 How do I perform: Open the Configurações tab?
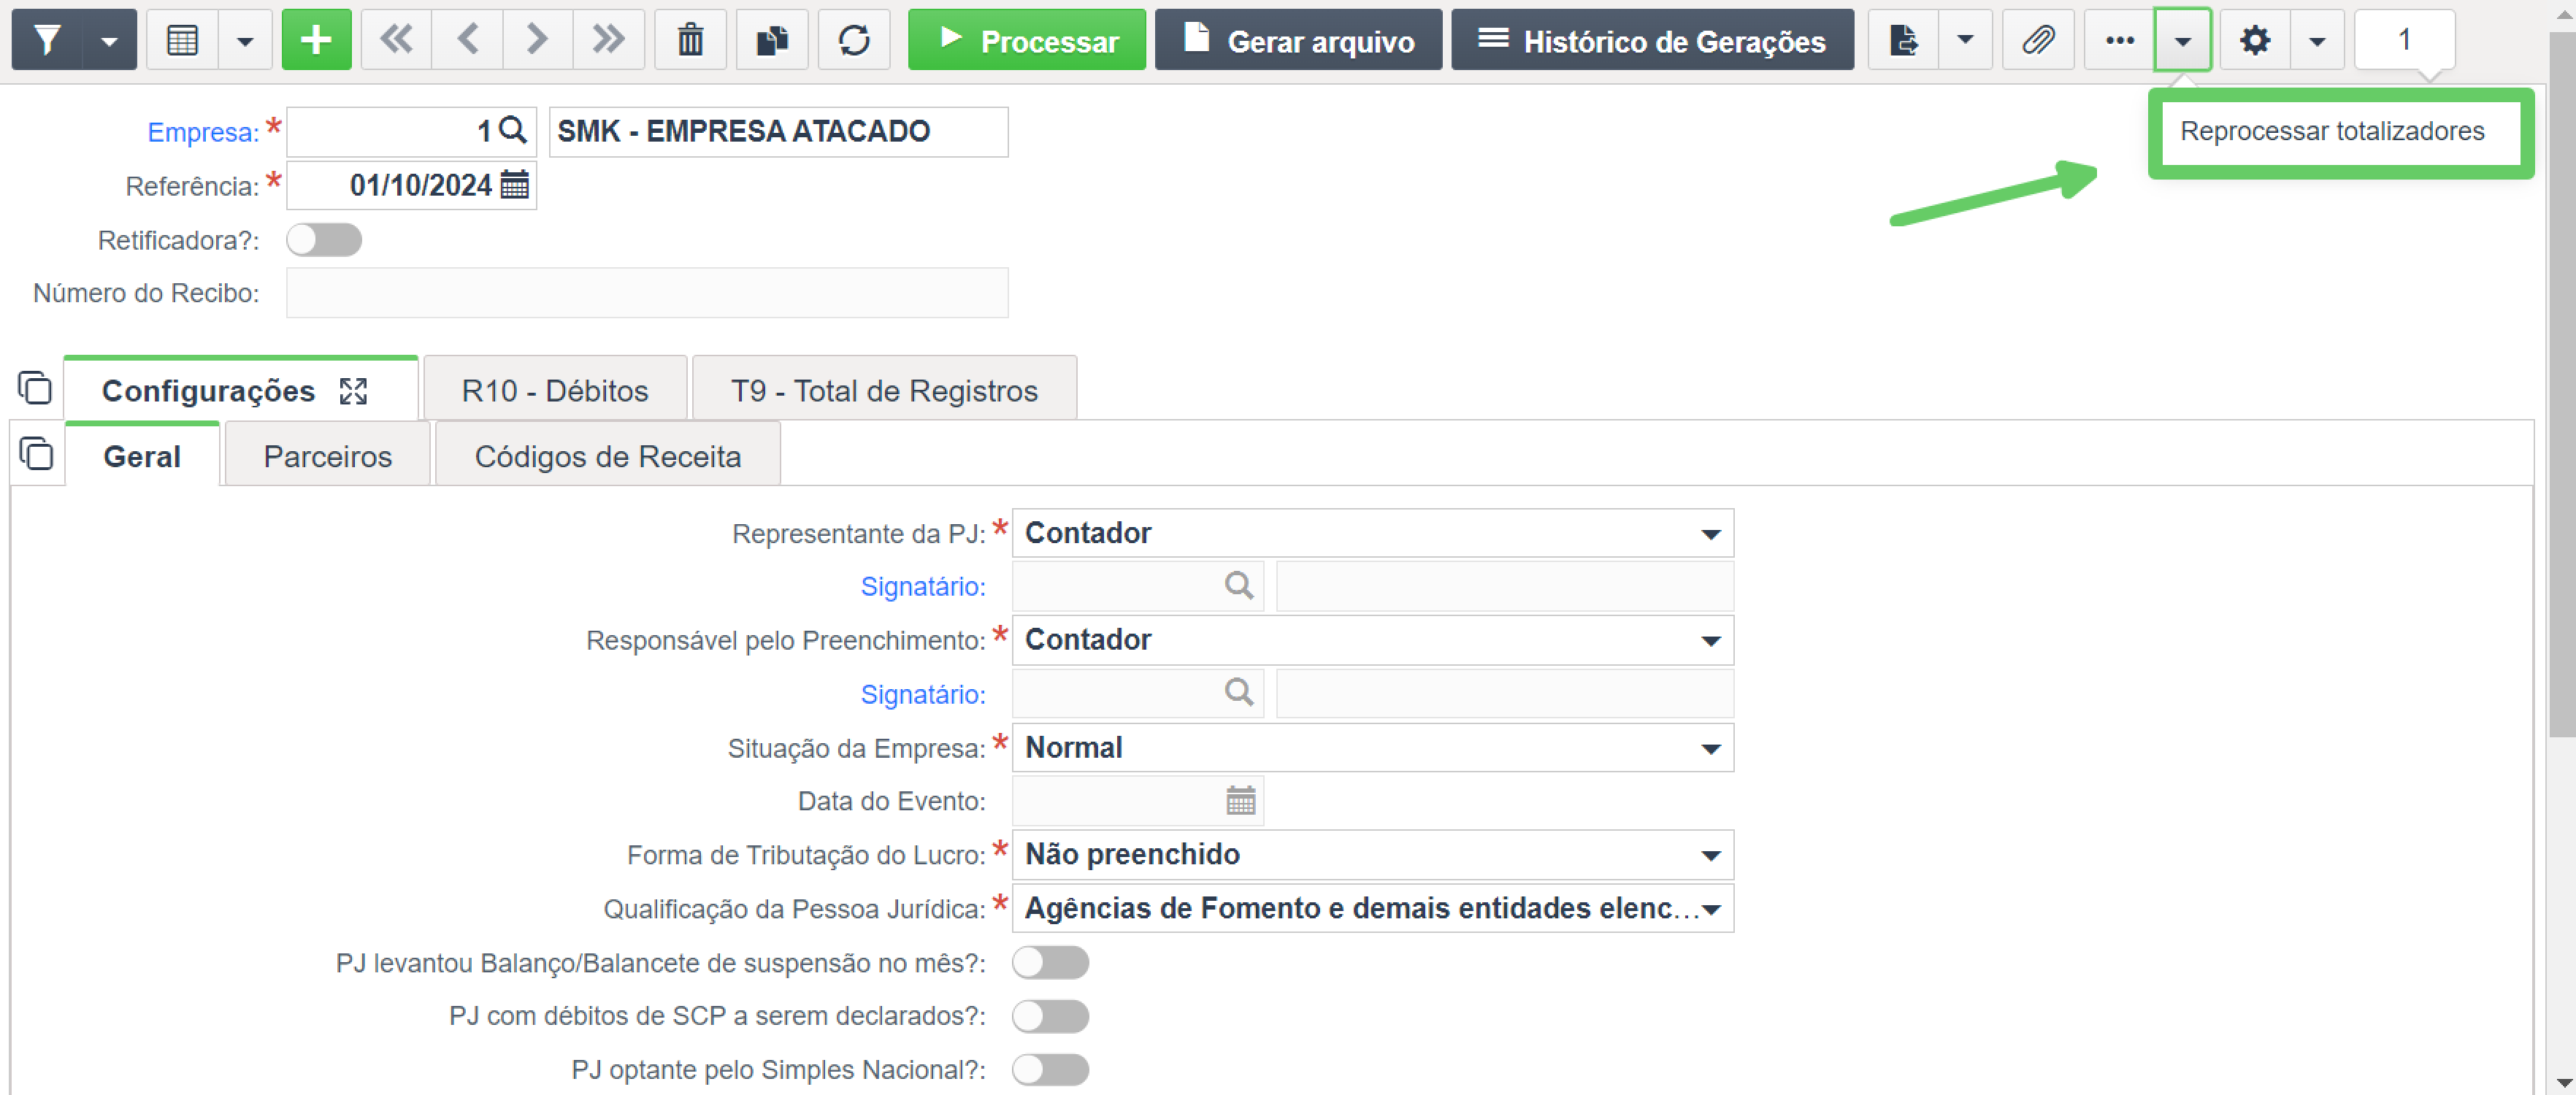(x=208, y=391)
